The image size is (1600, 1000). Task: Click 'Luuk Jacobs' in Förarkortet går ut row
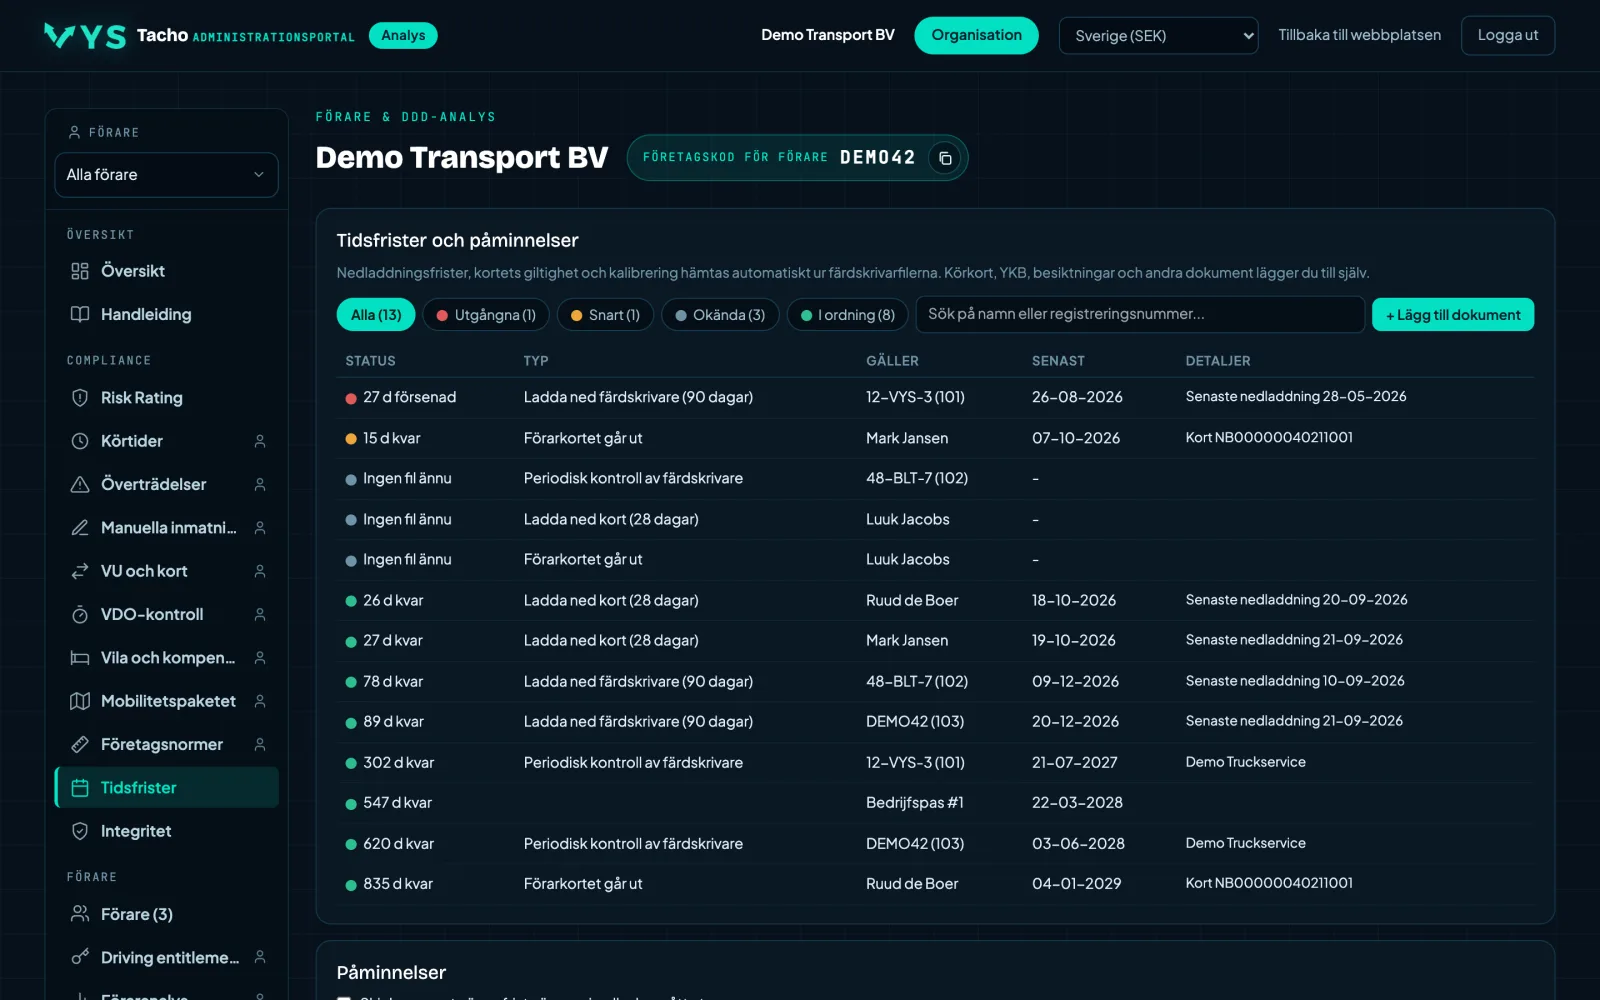[908, 560]
